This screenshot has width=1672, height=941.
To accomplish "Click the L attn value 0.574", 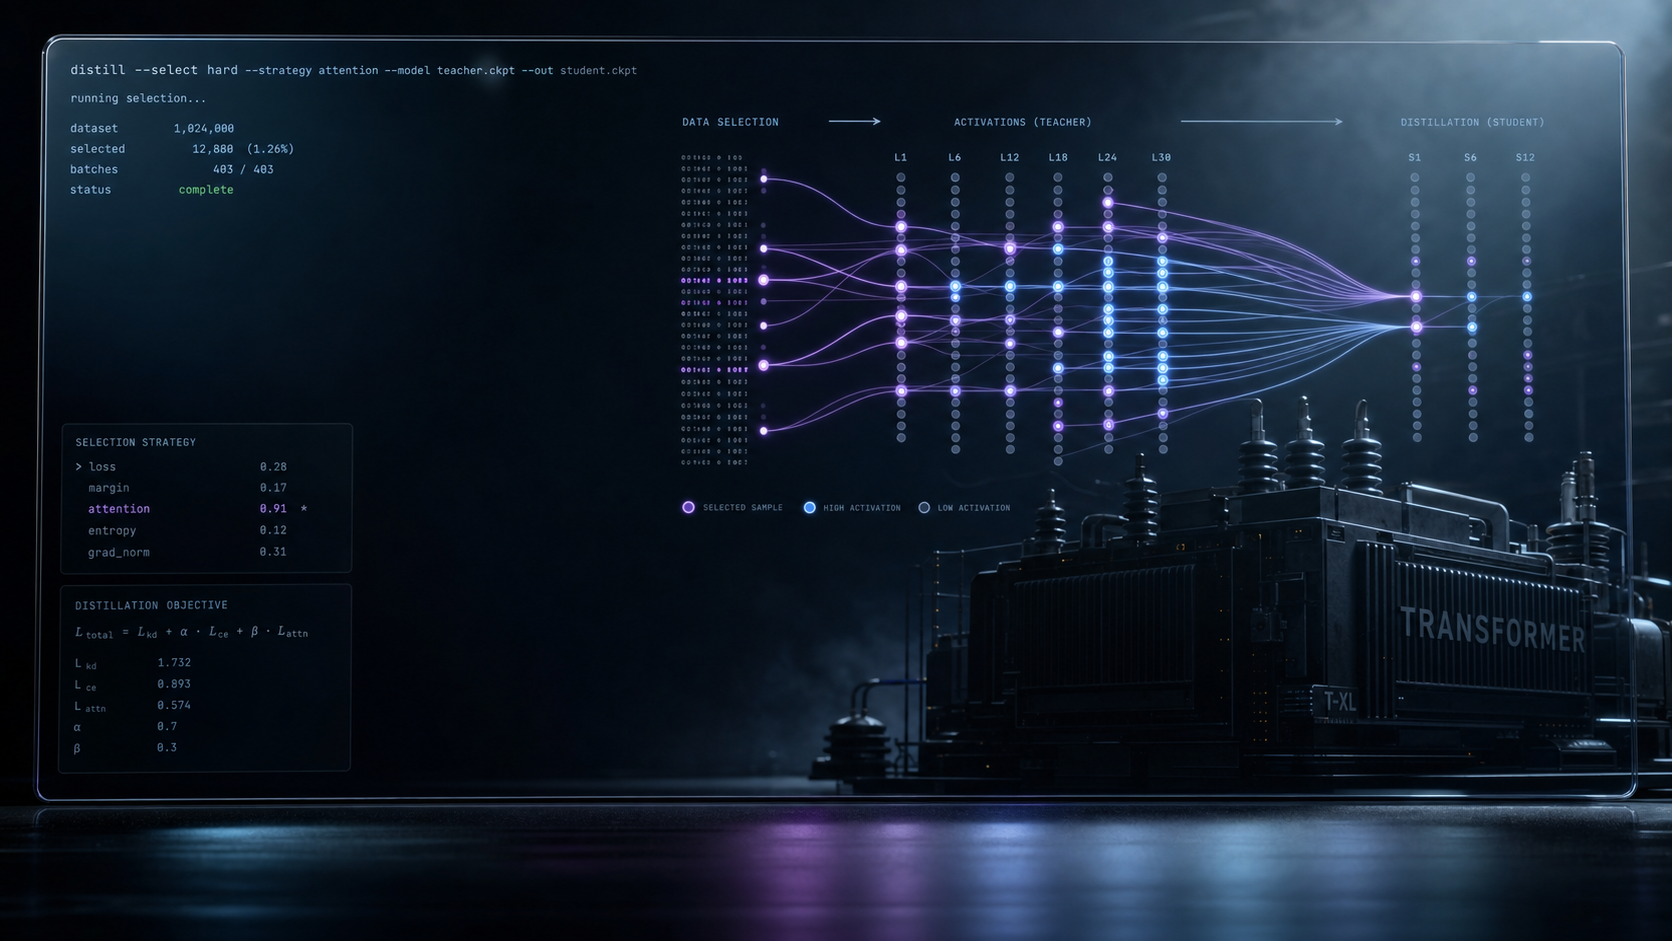I will pyautogui.click(x=174, y=705).
